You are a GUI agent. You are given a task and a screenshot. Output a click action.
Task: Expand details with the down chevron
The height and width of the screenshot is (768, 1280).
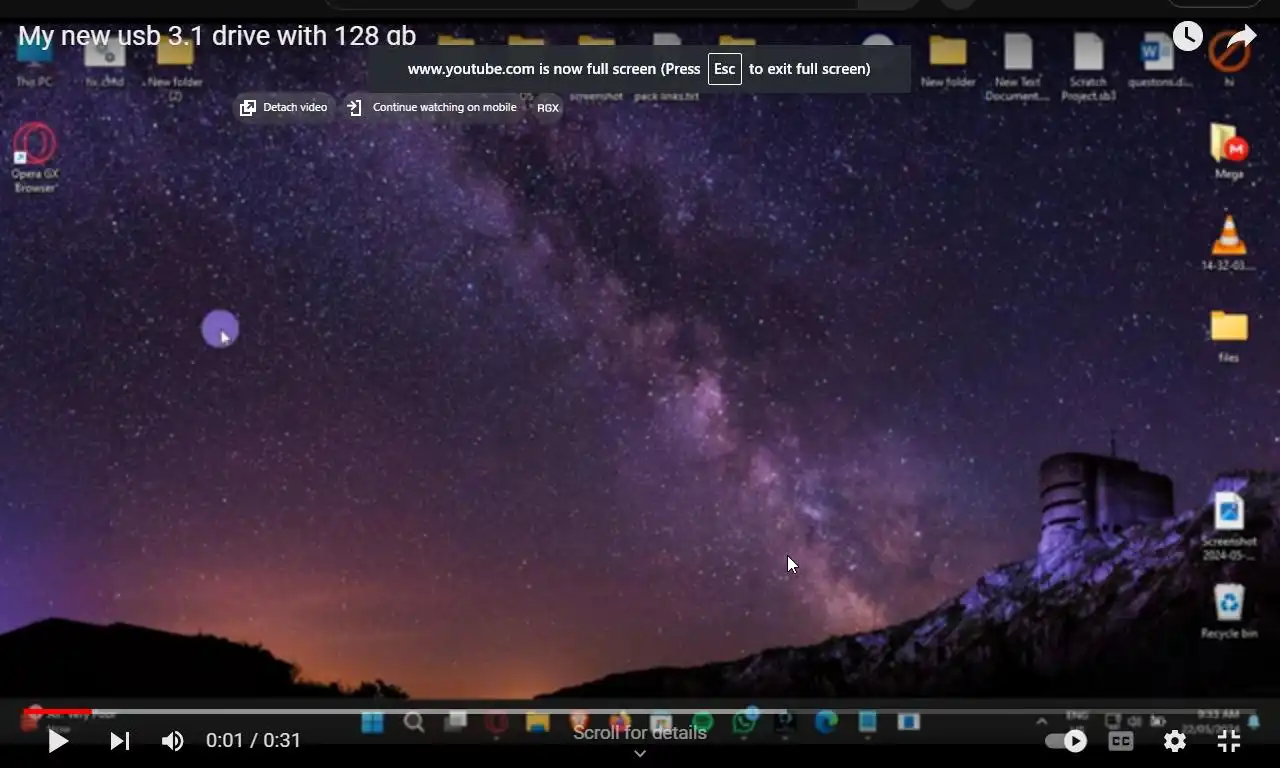[640, 754]
